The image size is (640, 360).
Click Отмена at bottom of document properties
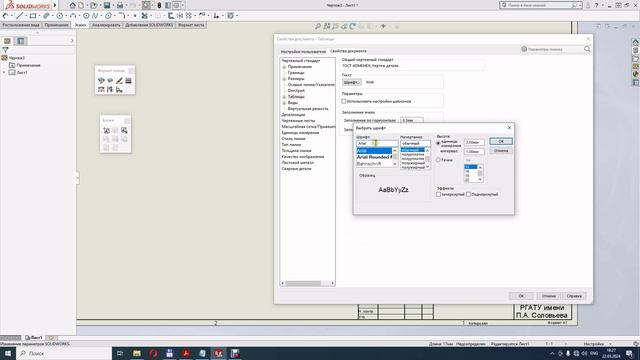pos(549,296)
